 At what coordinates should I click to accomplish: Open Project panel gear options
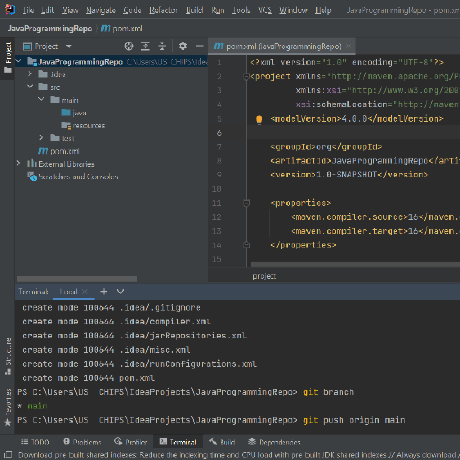click(x=182, y=46)
